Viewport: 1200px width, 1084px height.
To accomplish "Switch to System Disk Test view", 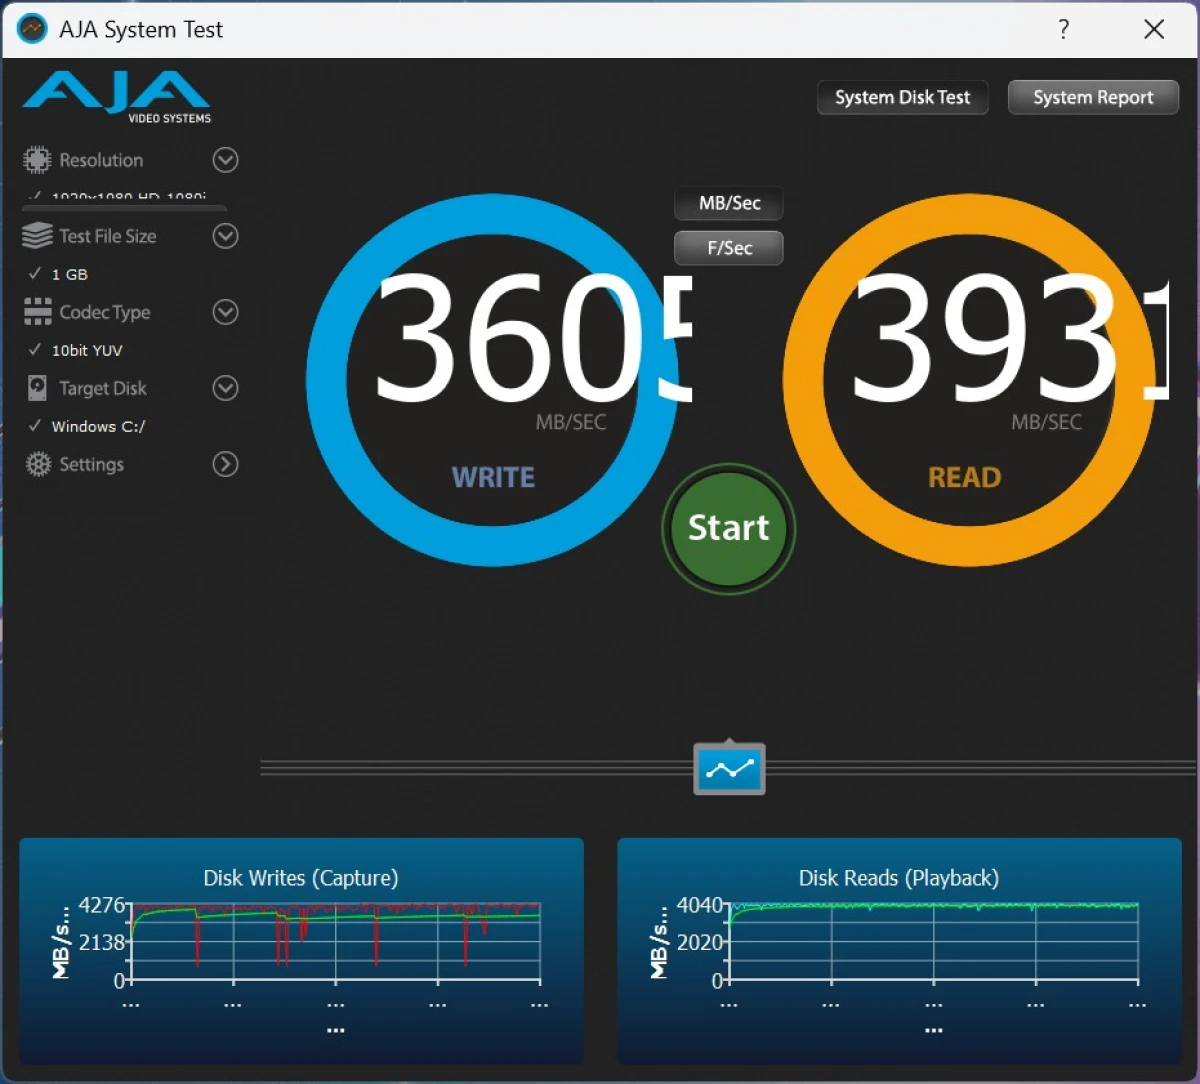I will [x=902, y=97].
